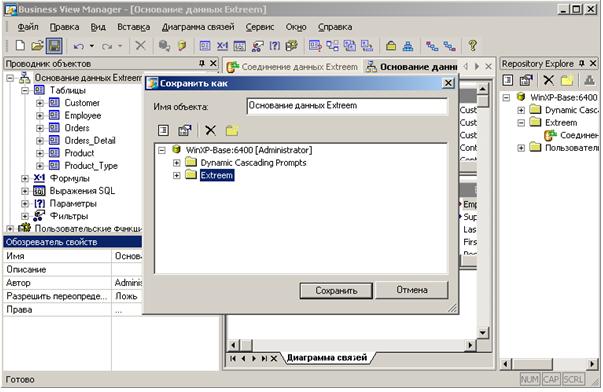Image resolution: width=603 pixels, height=392 pixels.
Task: Click the first-sheet navigation arrow at bottom
Action: tap(233, 358)
